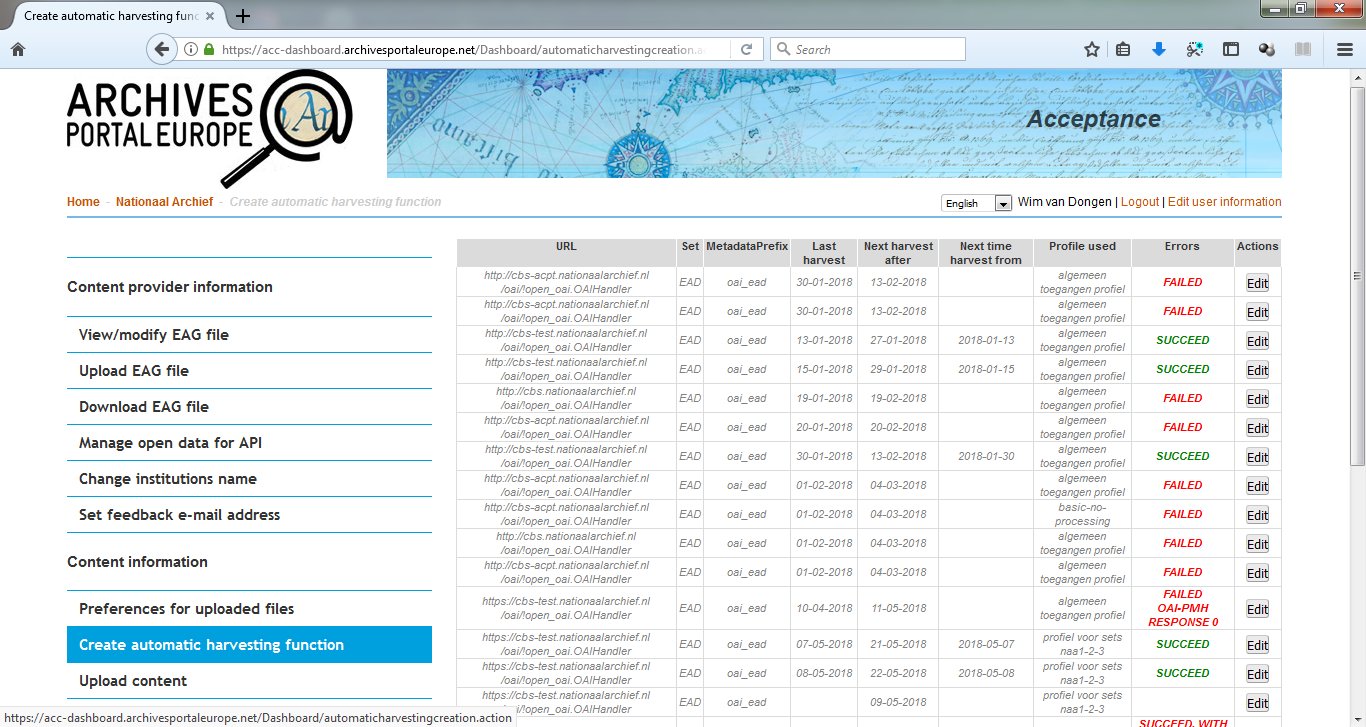The image size is (1366, 727).
Task: Open a new tab with the plus button
Action: click(x=243, y=16)
